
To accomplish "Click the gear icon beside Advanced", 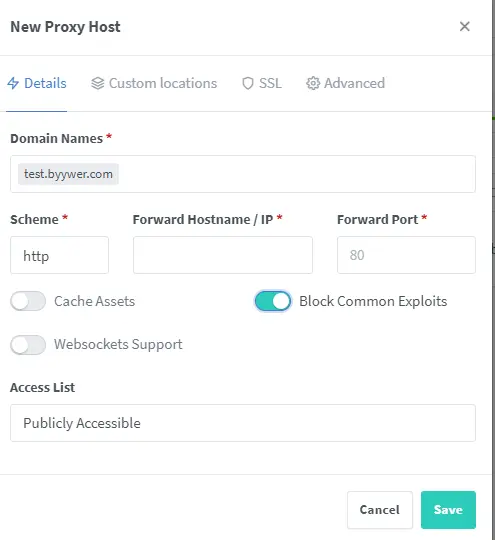I will coord(313,83).
